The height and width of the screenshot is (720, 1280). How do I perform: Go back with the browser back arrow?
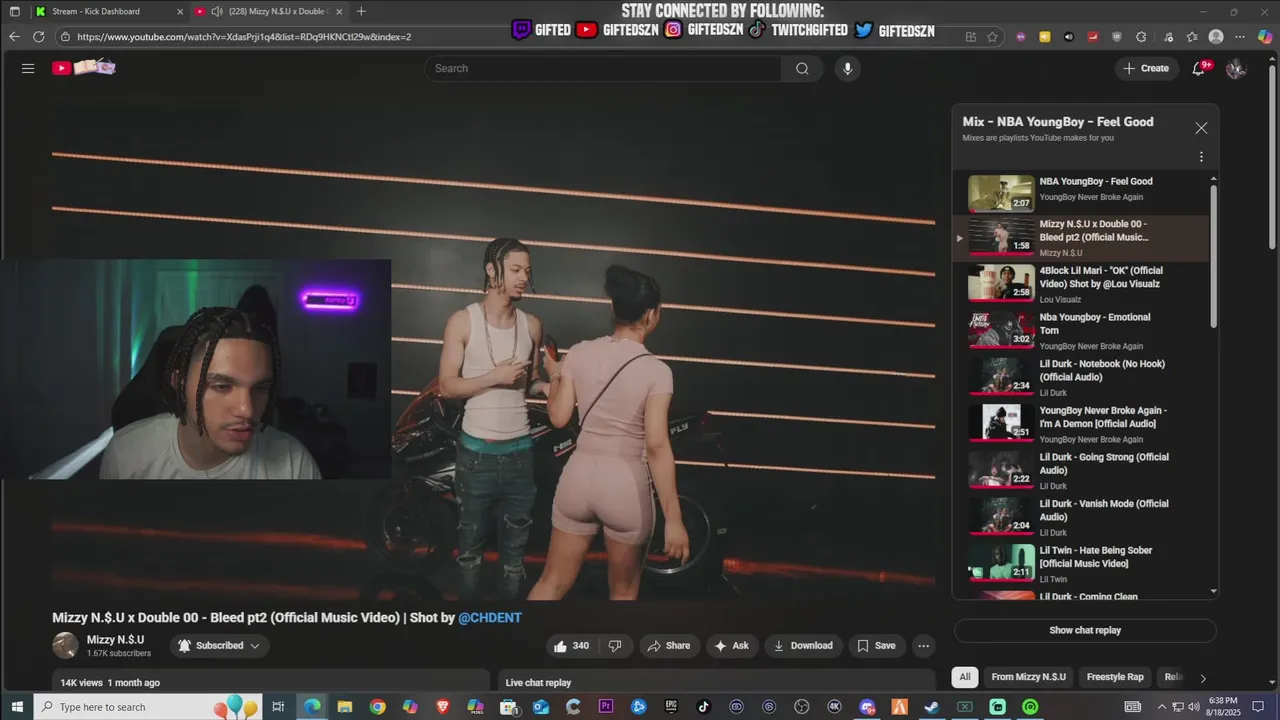point(14,36)
